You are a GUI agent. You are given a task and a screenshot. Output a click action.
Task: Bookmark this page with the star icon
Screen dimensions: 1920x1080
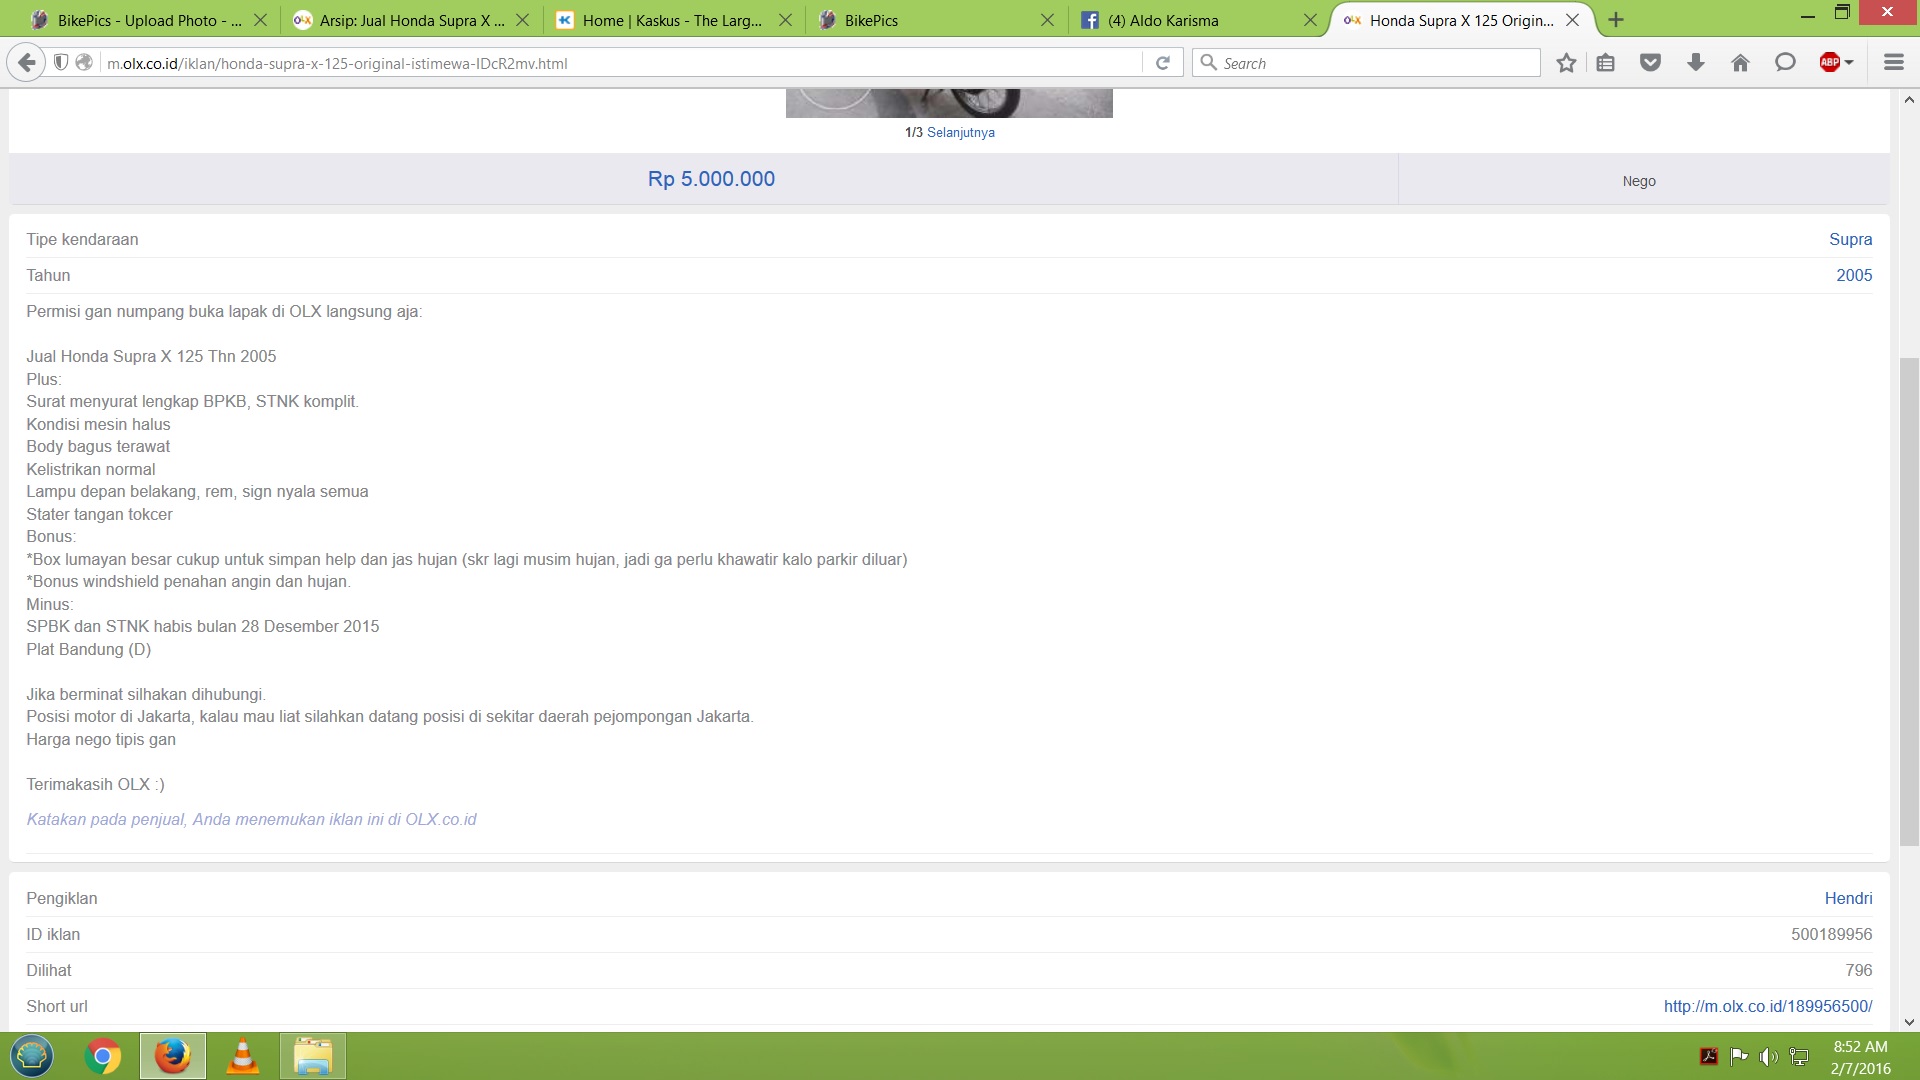[1566, 63]
